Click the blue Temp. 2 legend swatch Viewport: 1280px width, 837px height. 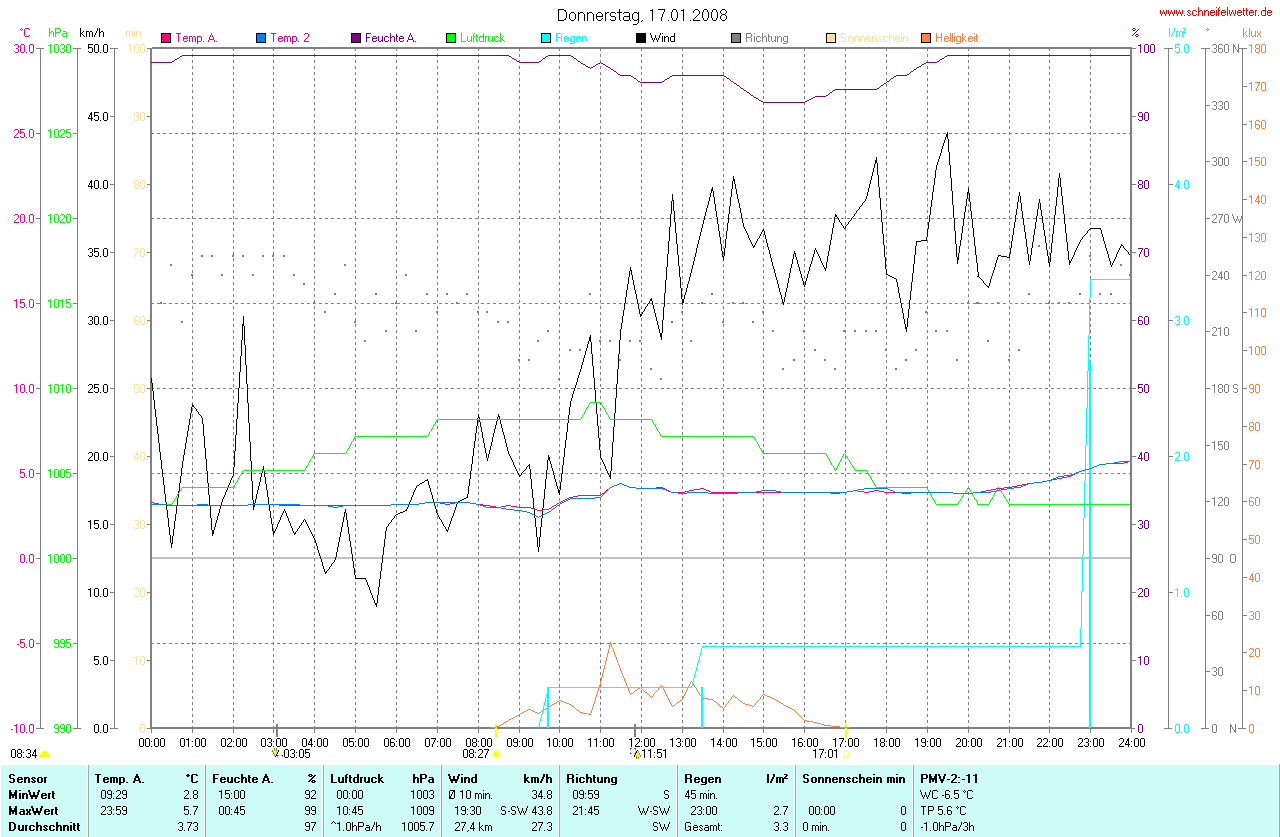coord(261,38)
